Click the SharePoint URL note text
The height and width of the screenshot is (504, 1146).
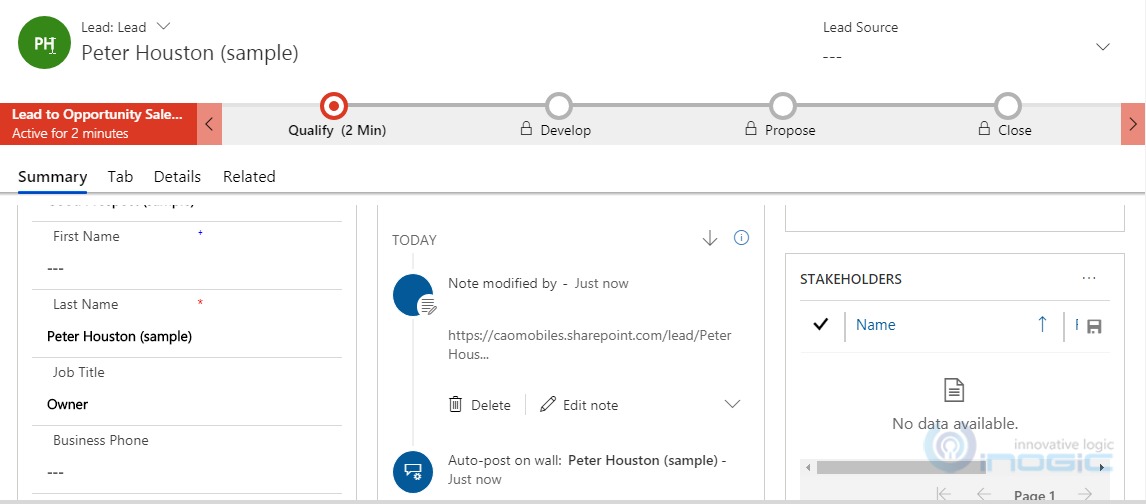(590, 345)
